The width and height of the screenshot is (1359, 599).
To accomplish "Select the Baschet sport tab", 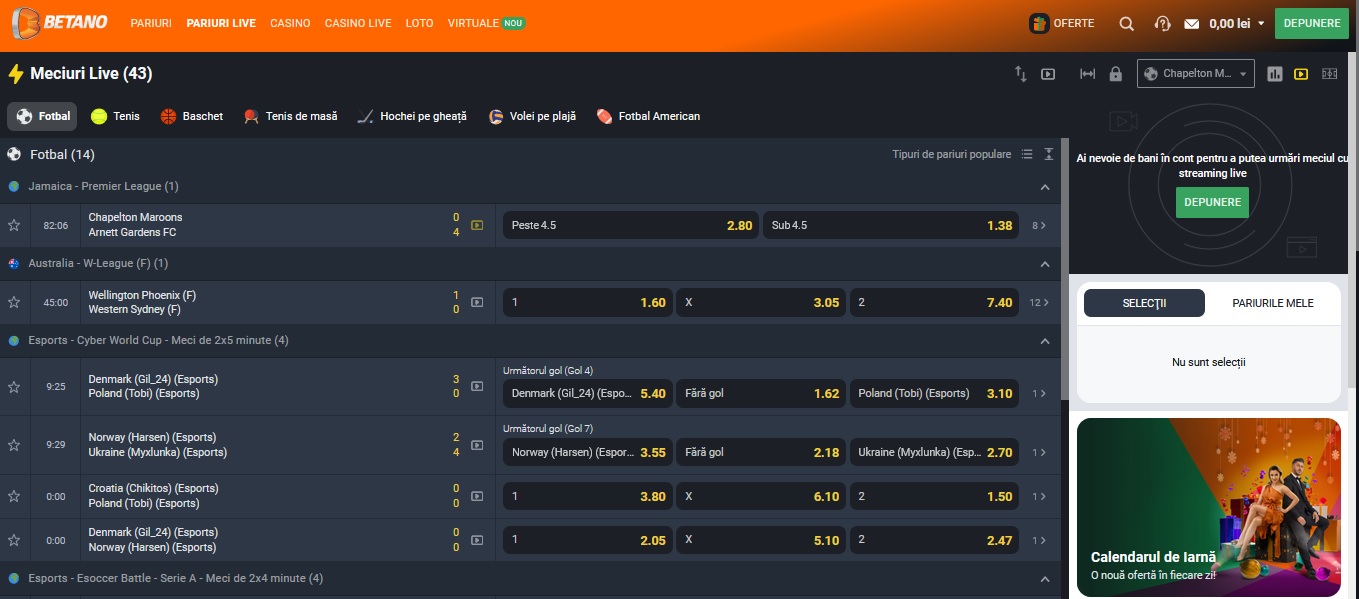I will tap(192, 116).
